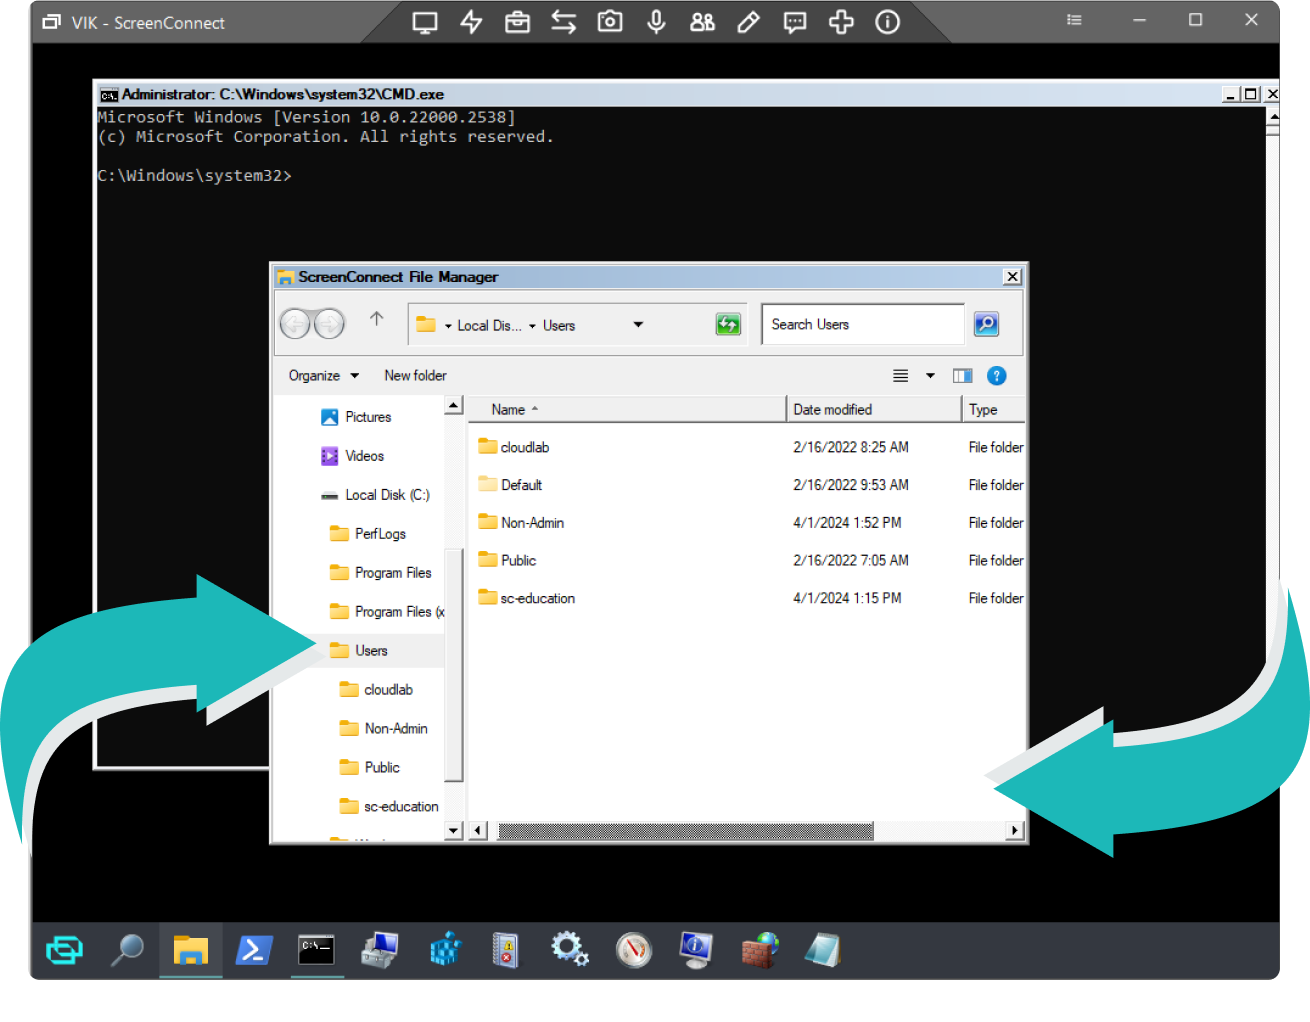This screenshot has width=1310, height=1022.
Task: Click the Up one level arrow
Action: [376, 319]
